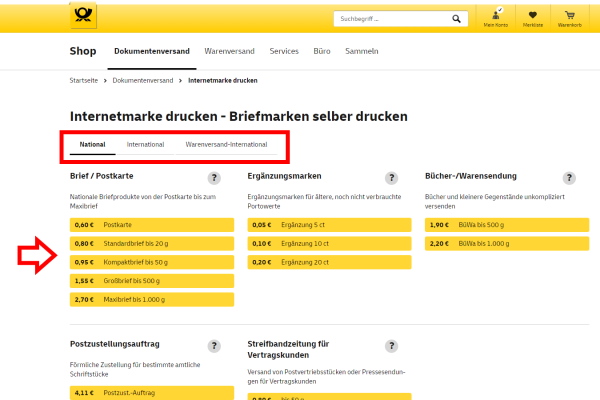
Task: Select Maxibrief bis 1.000 g
Action: point(152,300)
